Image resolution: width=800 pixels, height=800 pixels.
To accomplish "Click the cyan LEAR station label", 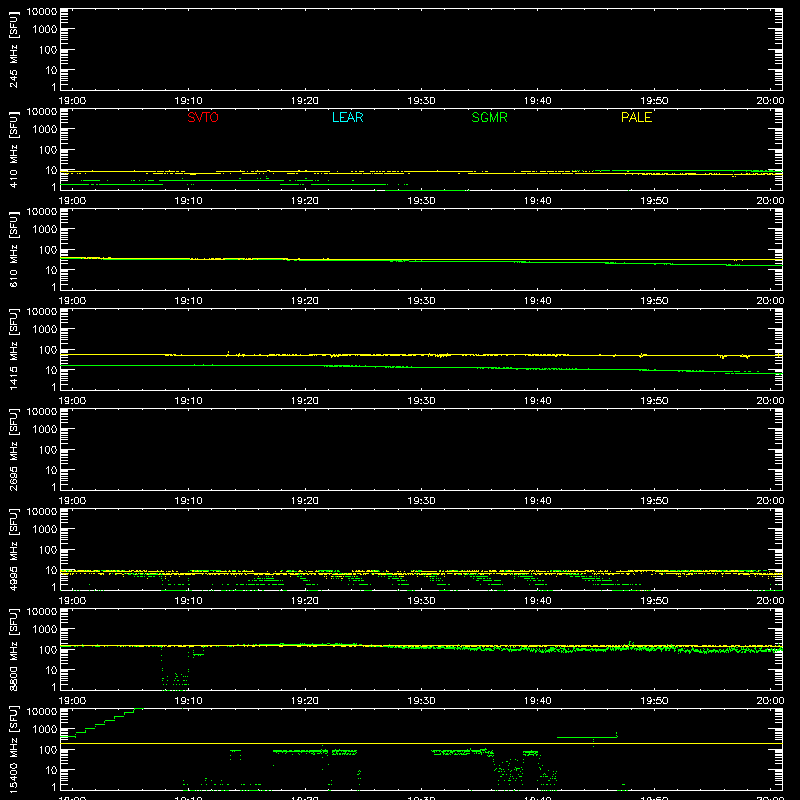I will [x=347, y=117].
